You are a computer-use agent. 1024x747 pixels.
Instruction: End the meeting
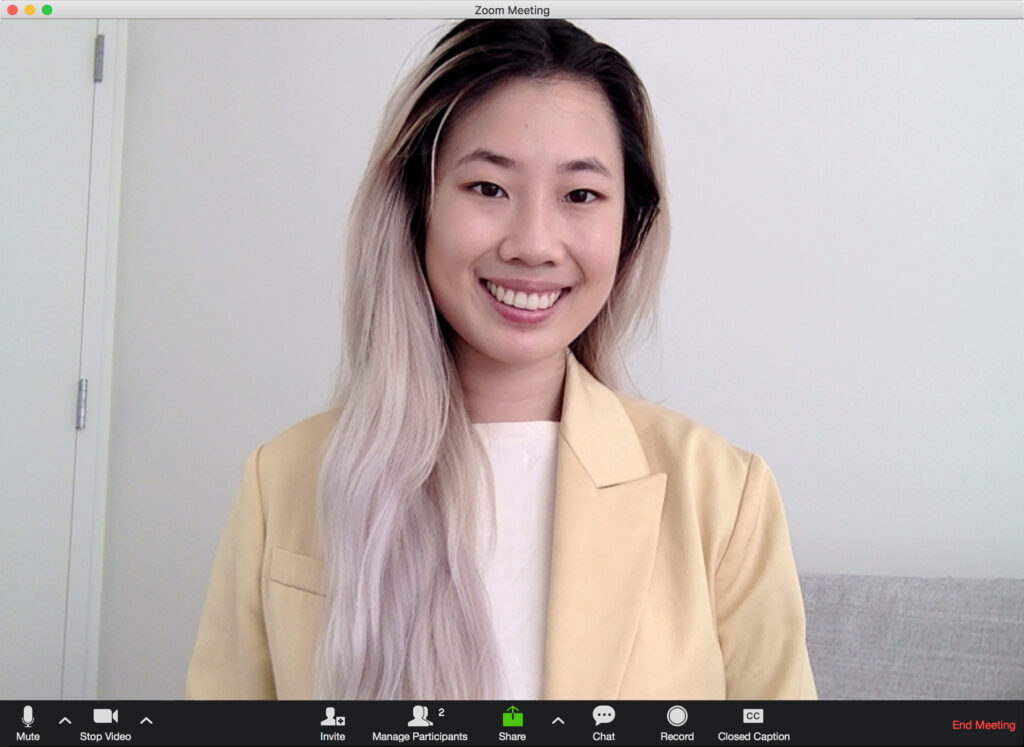tap(981, 725)
